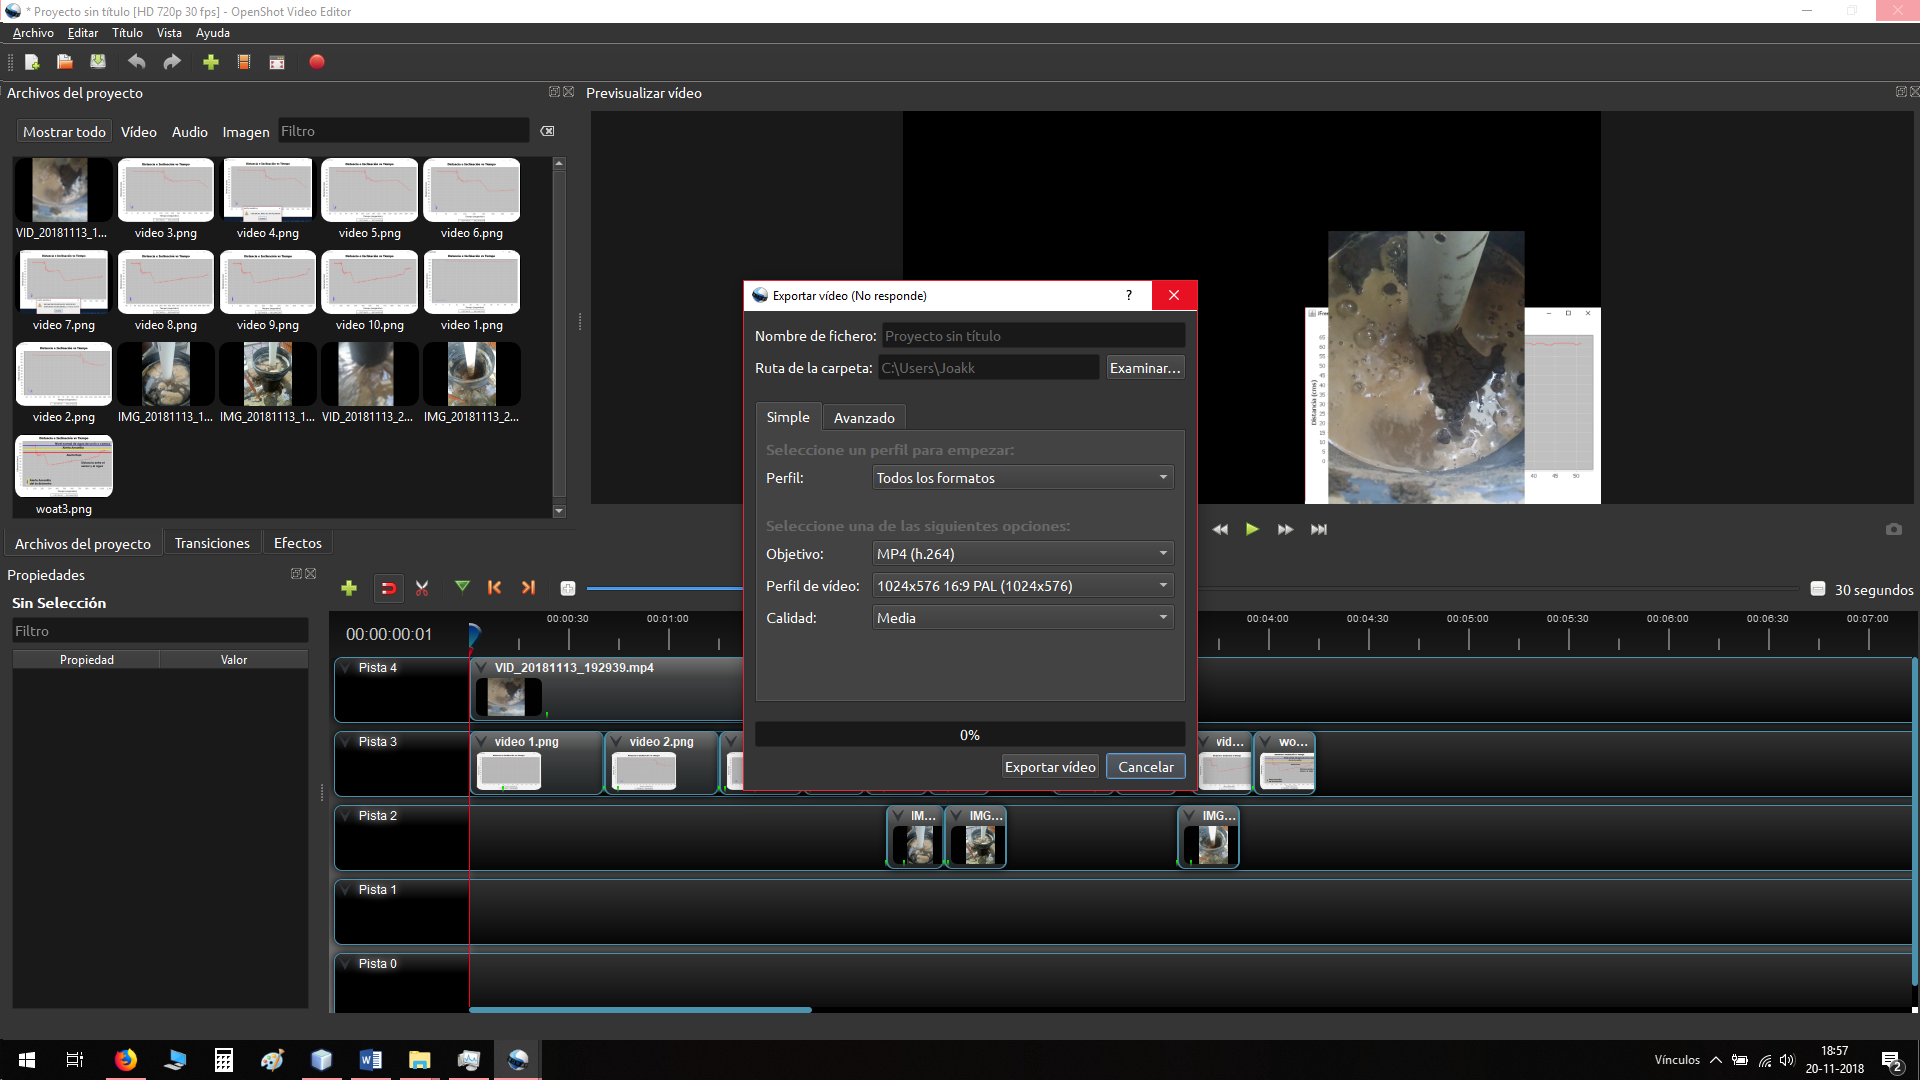Take a preview snapshot with the camera icon

click(1894, 529)
